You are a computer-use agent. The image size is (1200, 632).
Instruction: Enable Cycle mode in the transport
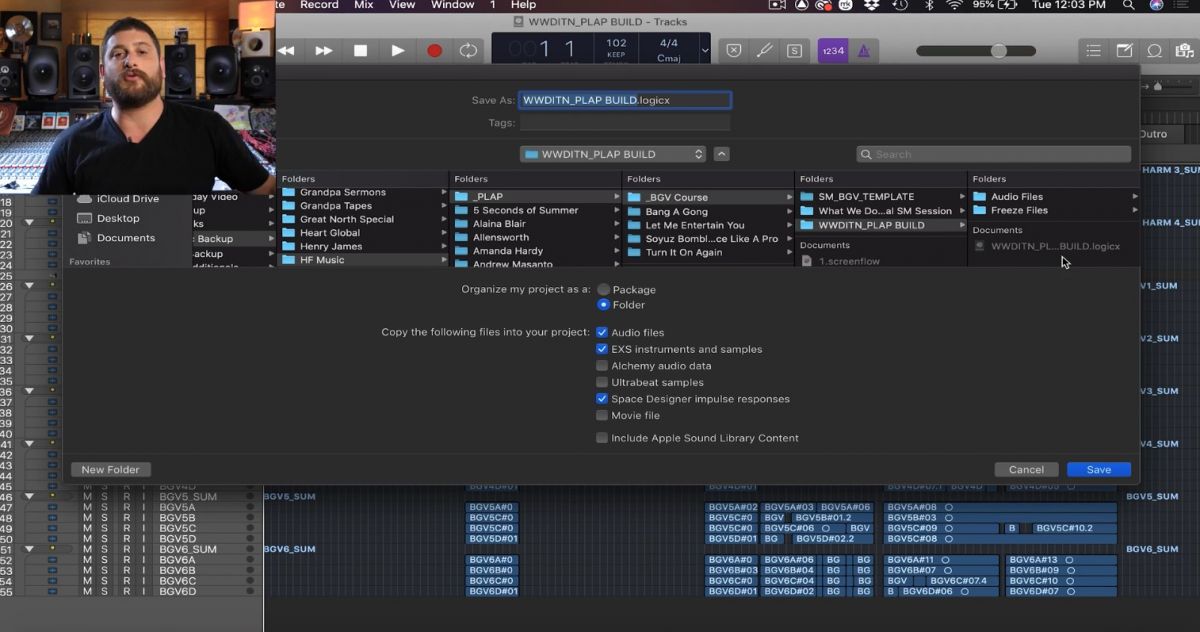[468, 50]
